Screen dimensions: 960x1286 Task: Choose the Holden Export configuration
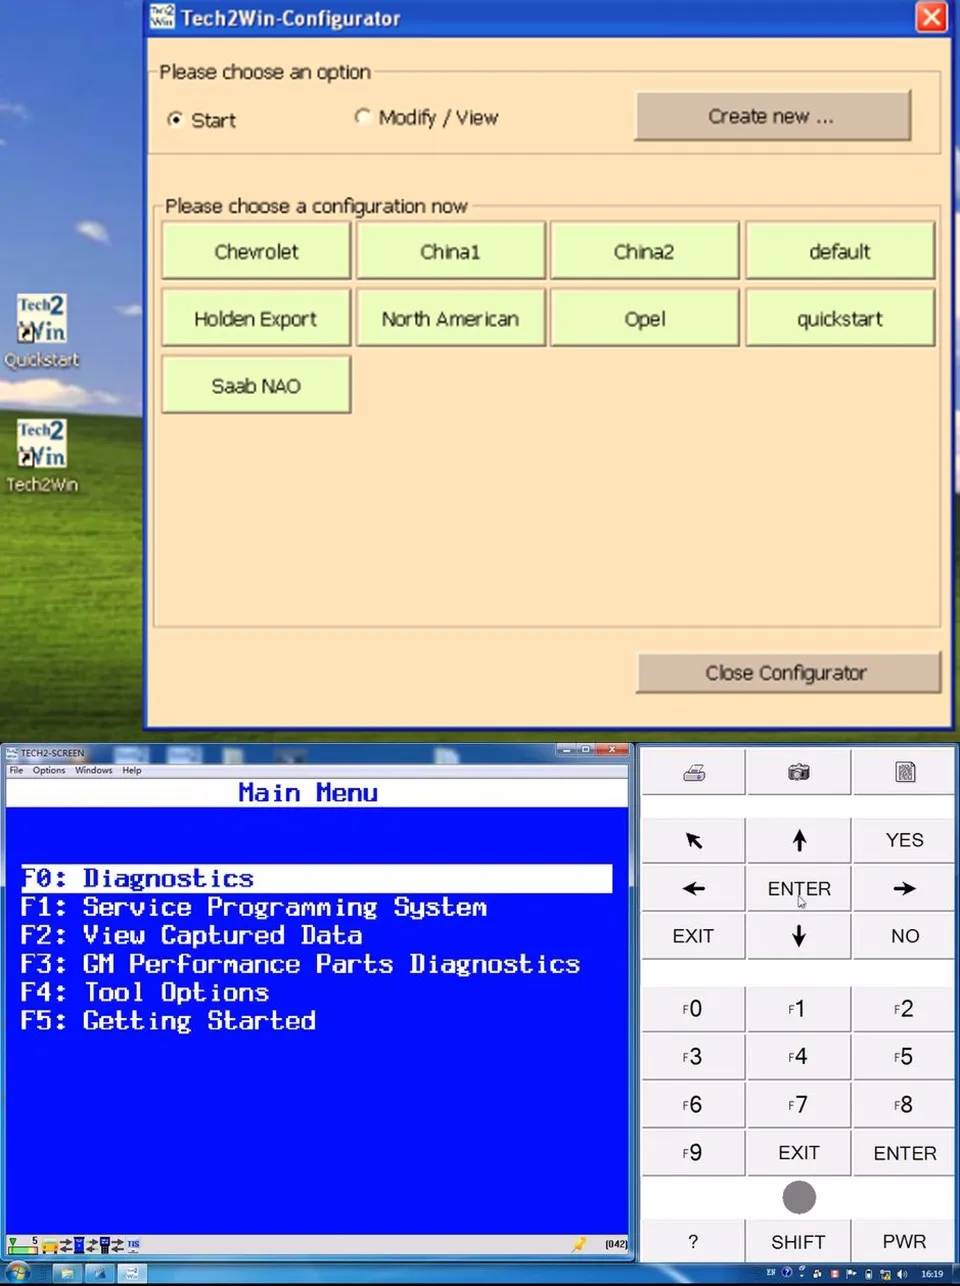[x=256, y=318]
